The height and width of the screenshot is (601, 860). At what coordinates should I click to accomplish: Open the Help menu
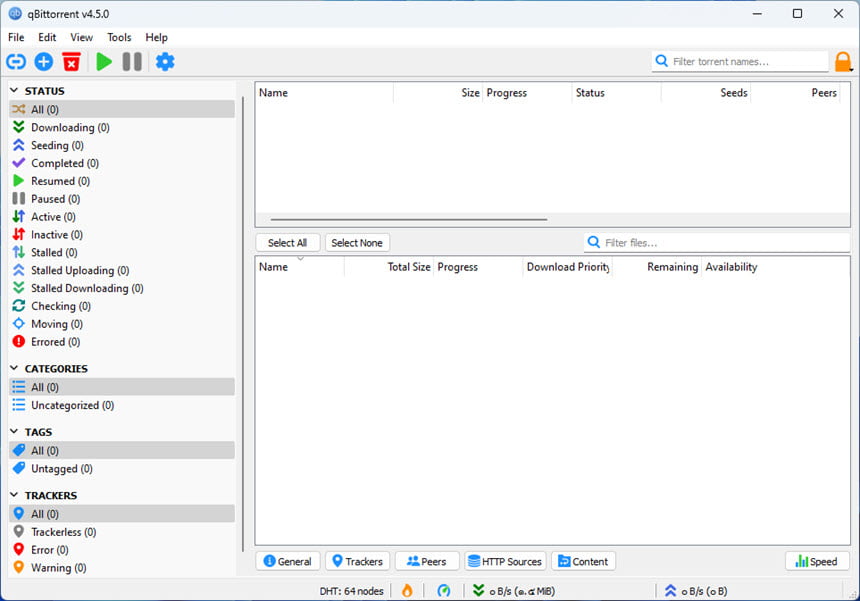[x=156, y=37]
